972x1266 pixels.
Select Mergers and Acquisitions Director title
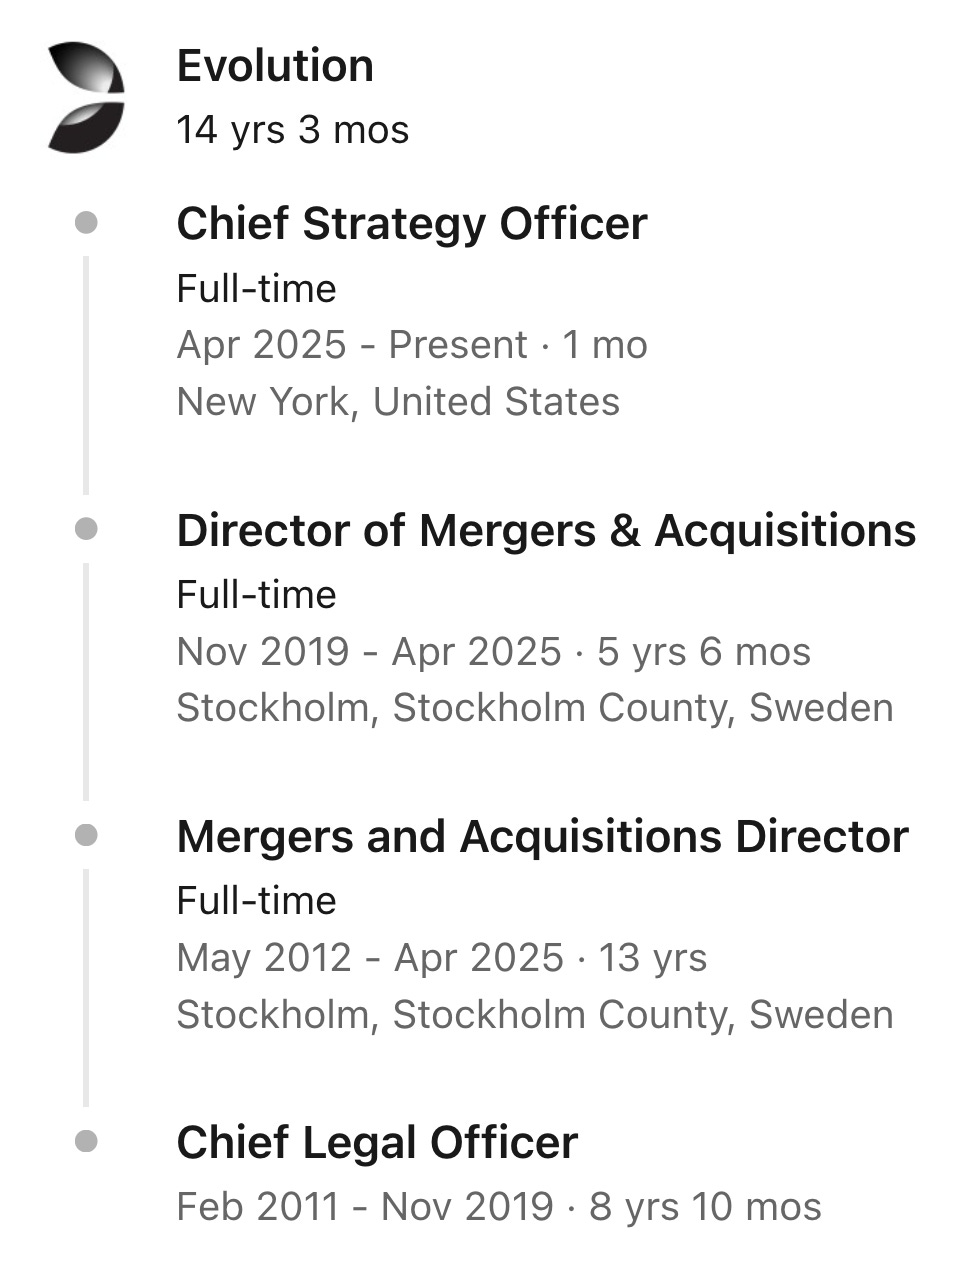point(542,836)
